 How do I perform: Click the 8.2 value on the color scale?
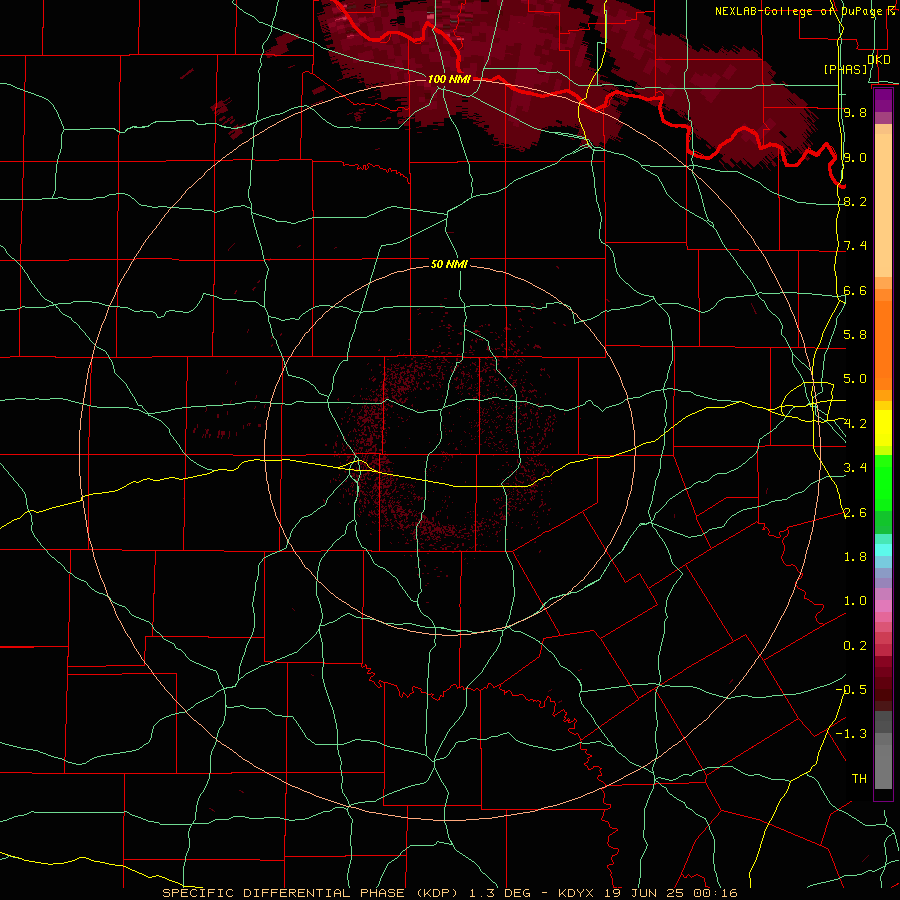(x=855, y=202)
